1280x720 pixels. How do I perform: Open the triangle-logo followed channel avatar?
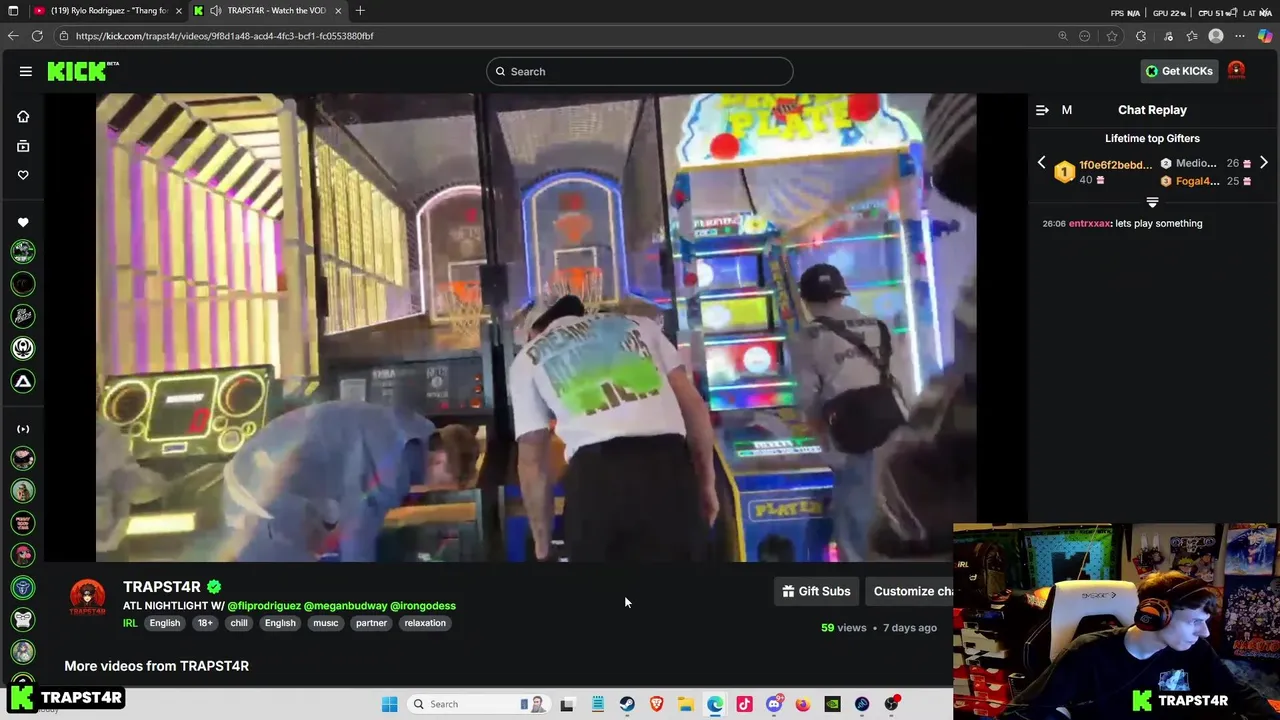pyautogui.click(x=23, y=381)
